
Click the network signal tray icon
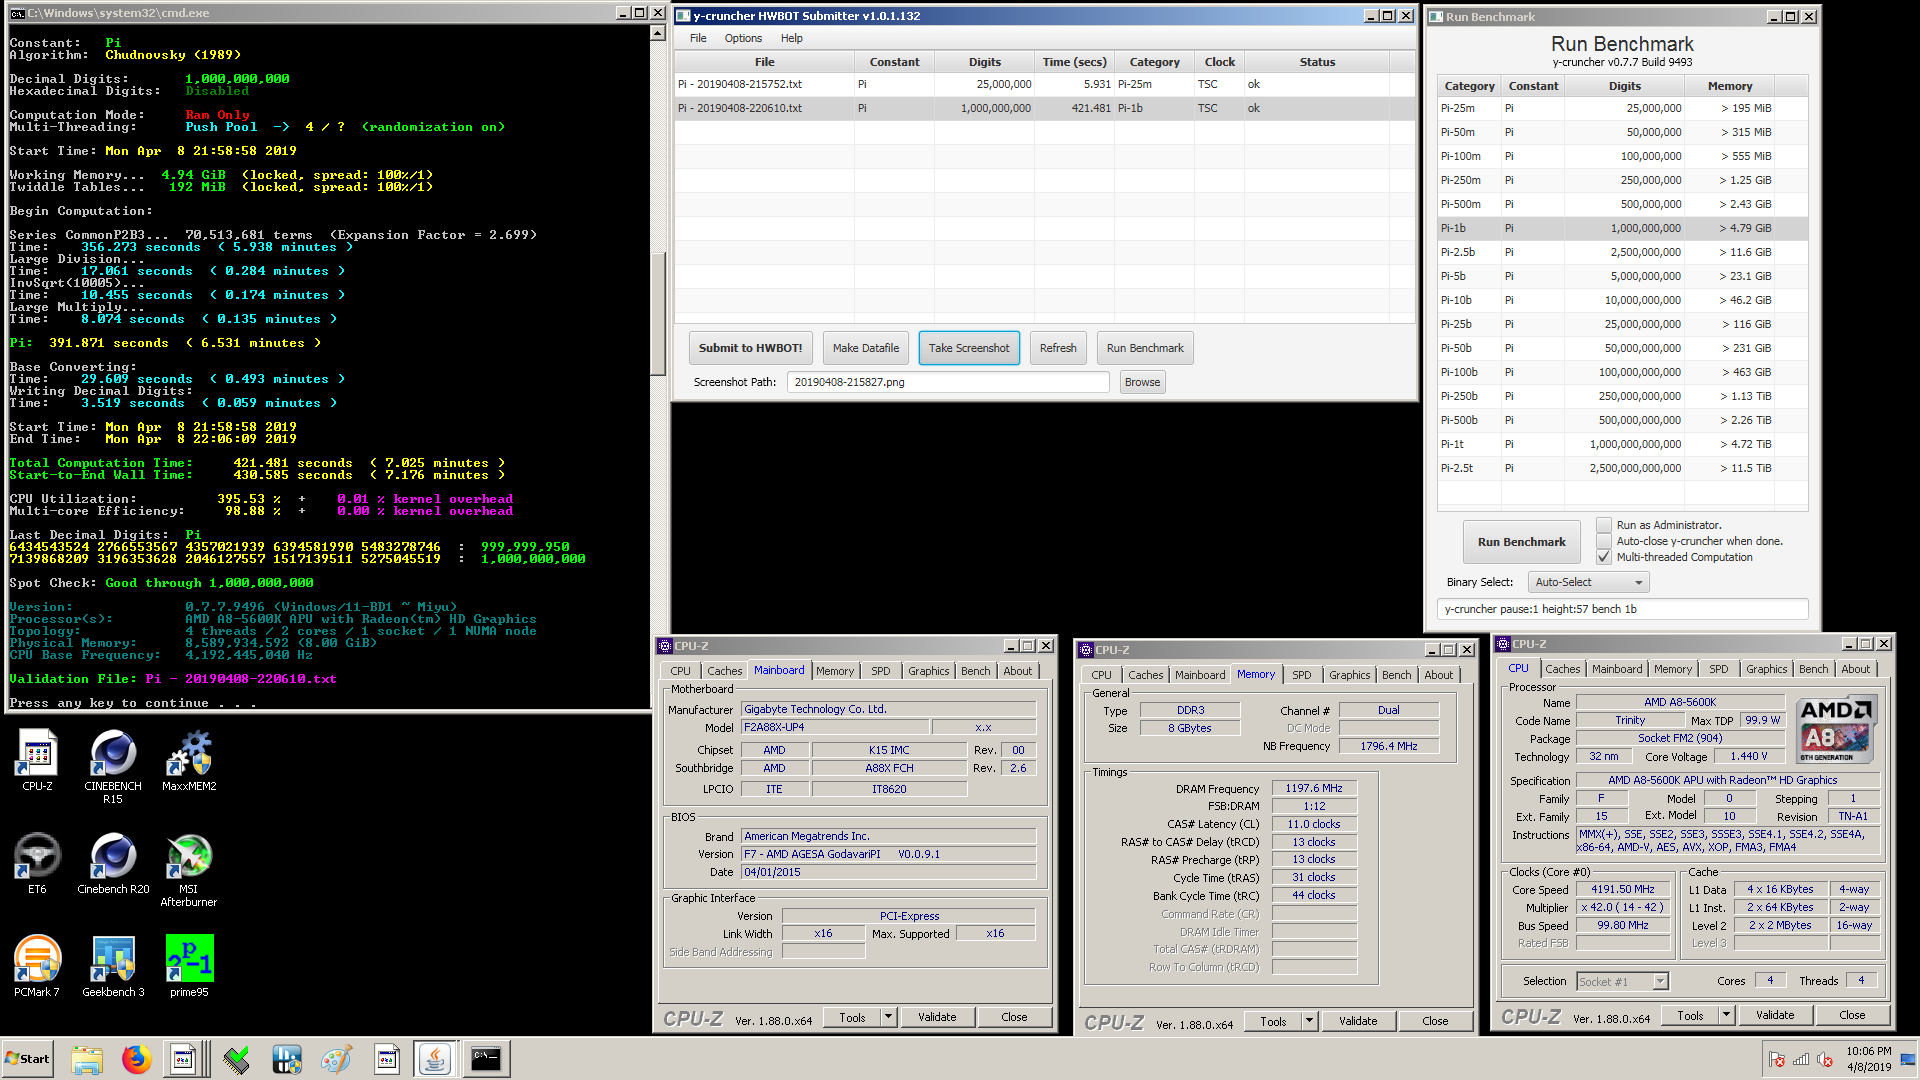tap(1801, 1059)
